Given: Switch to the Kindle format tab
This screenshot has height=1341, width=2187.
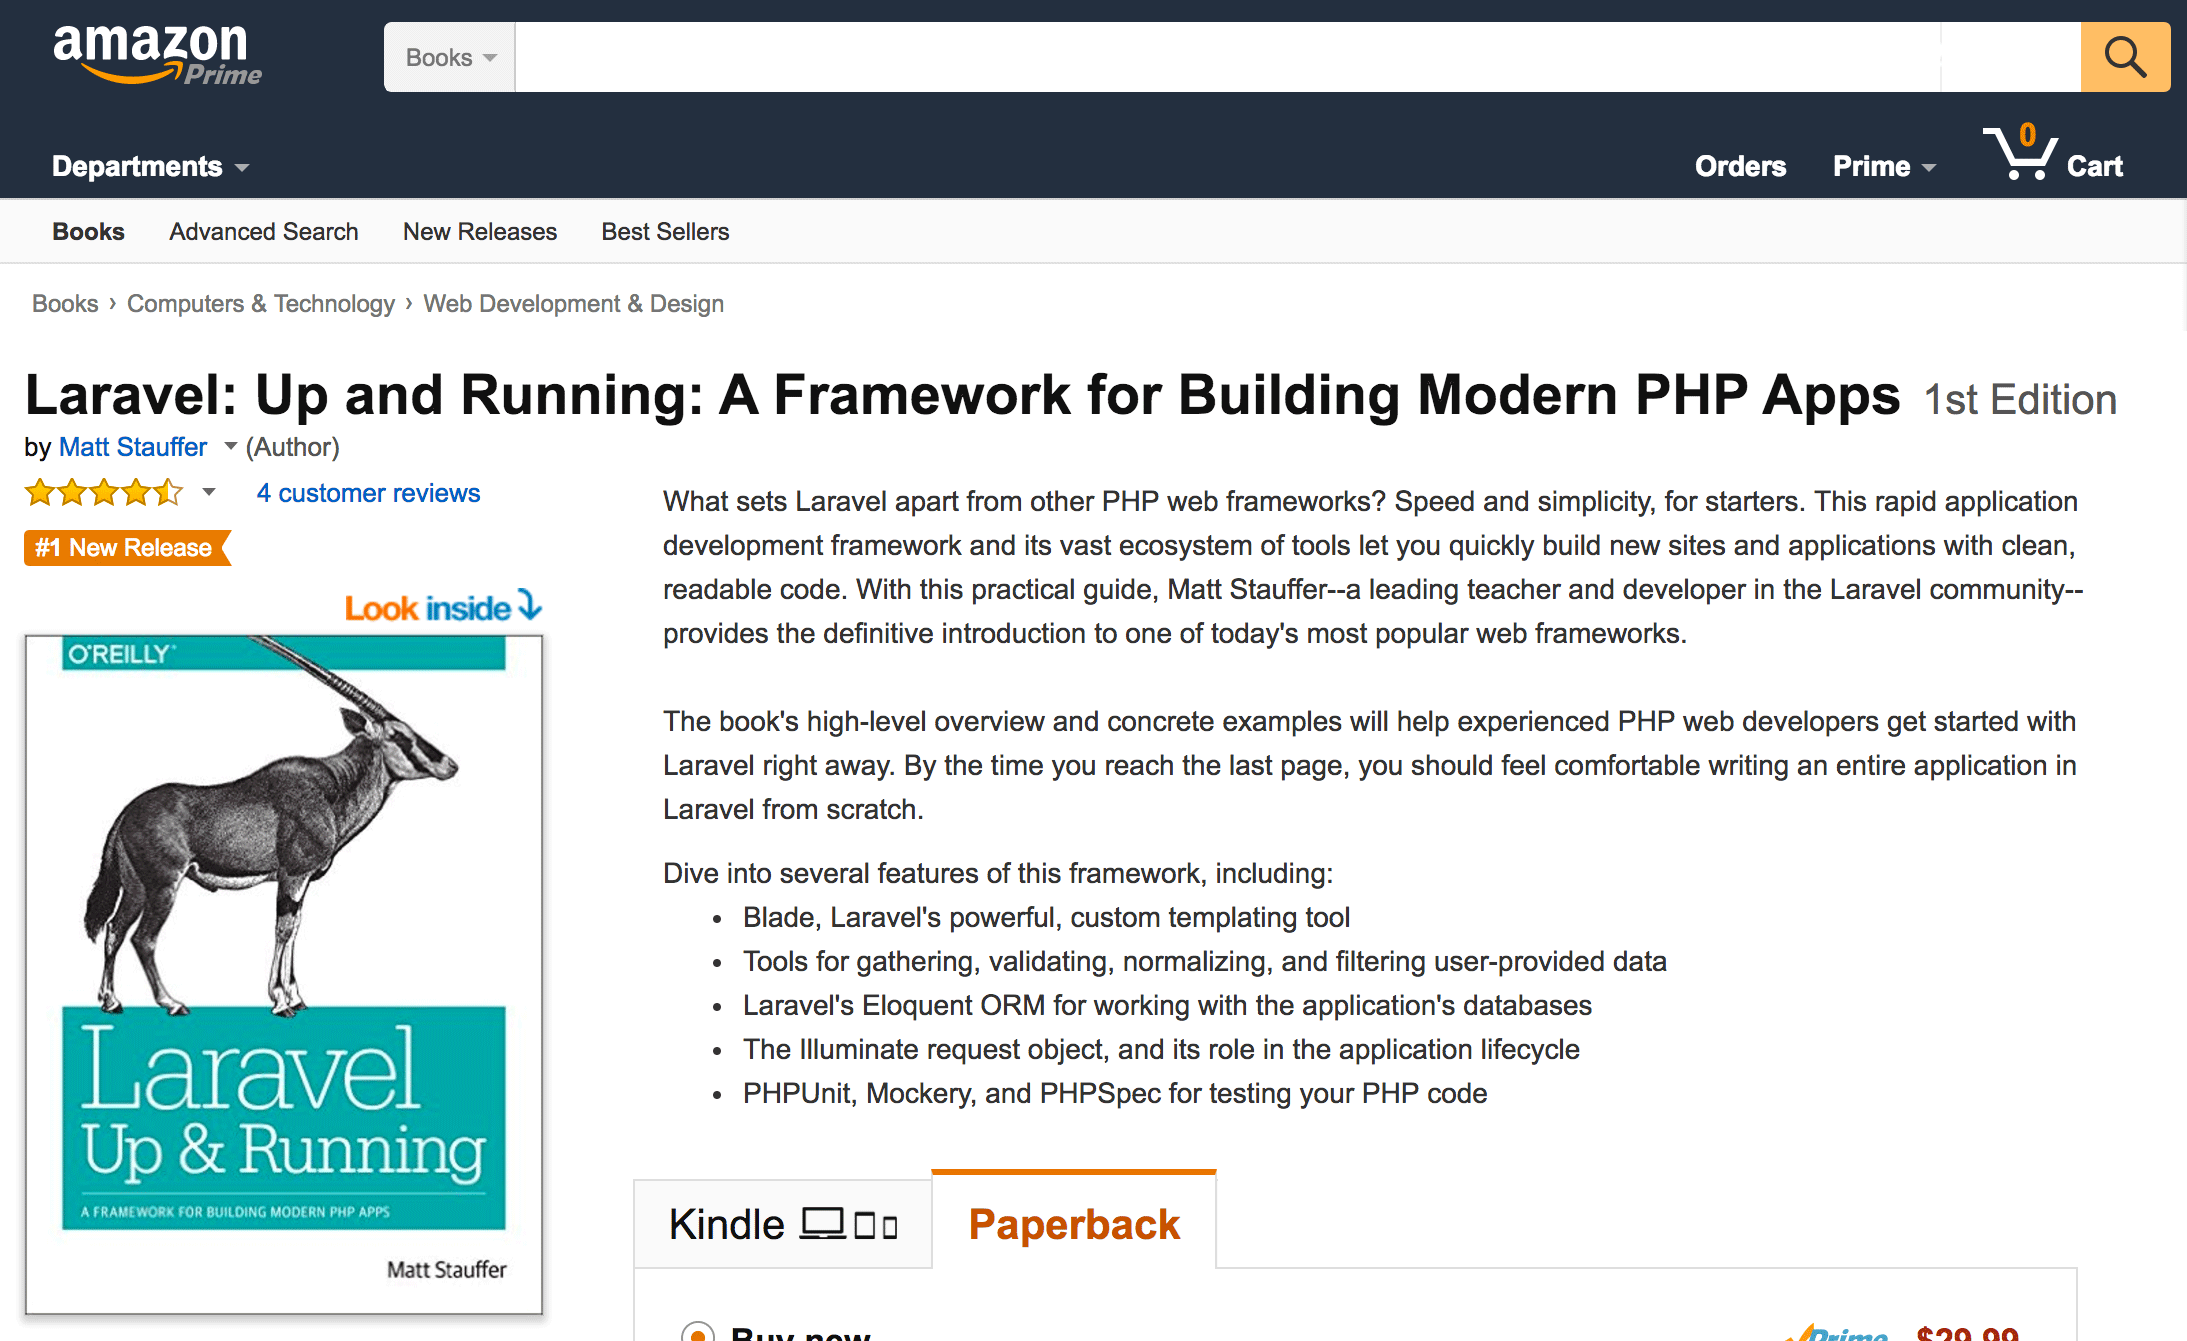Looking at the screenshot, I should tap(783, 1224).
